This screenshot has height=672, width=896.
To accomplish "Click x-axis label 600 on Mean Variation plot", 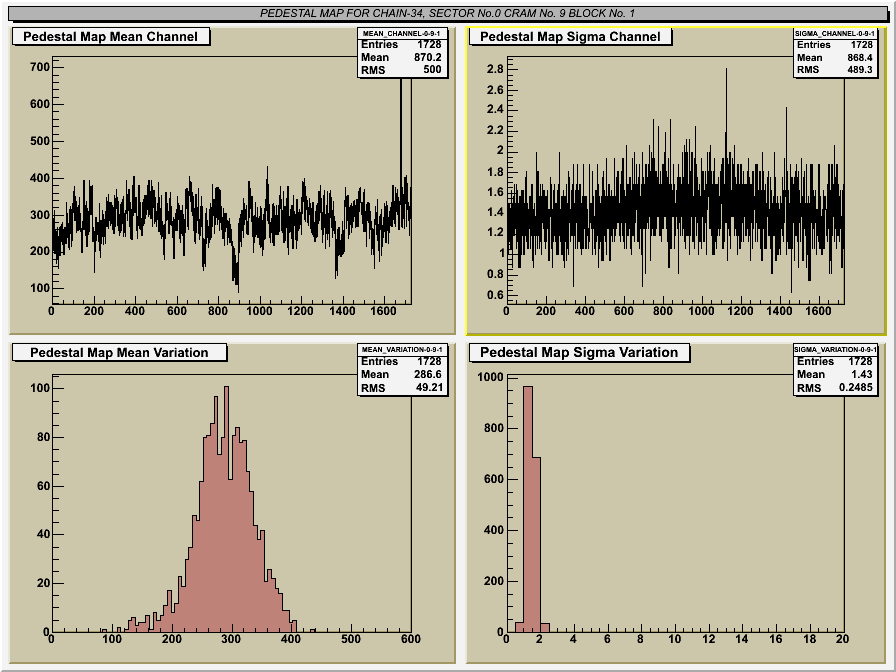I will 410,639.
